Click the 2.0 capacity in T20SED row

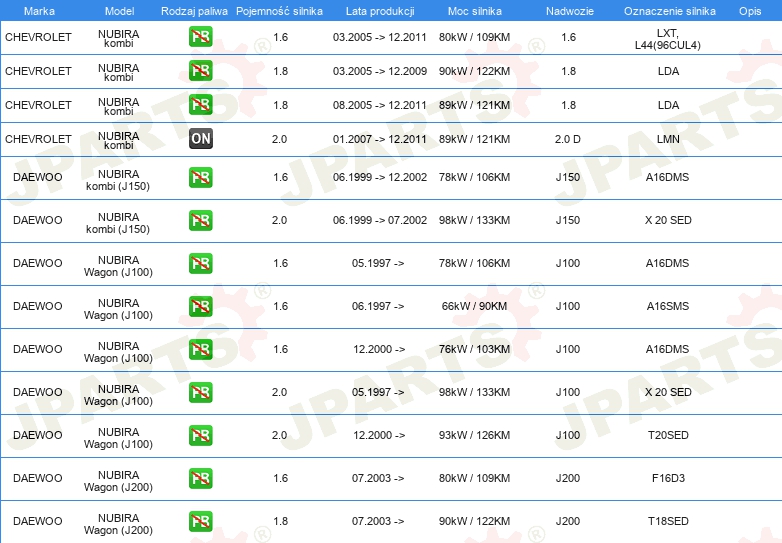pyautogui.click(x=279, y=435)
